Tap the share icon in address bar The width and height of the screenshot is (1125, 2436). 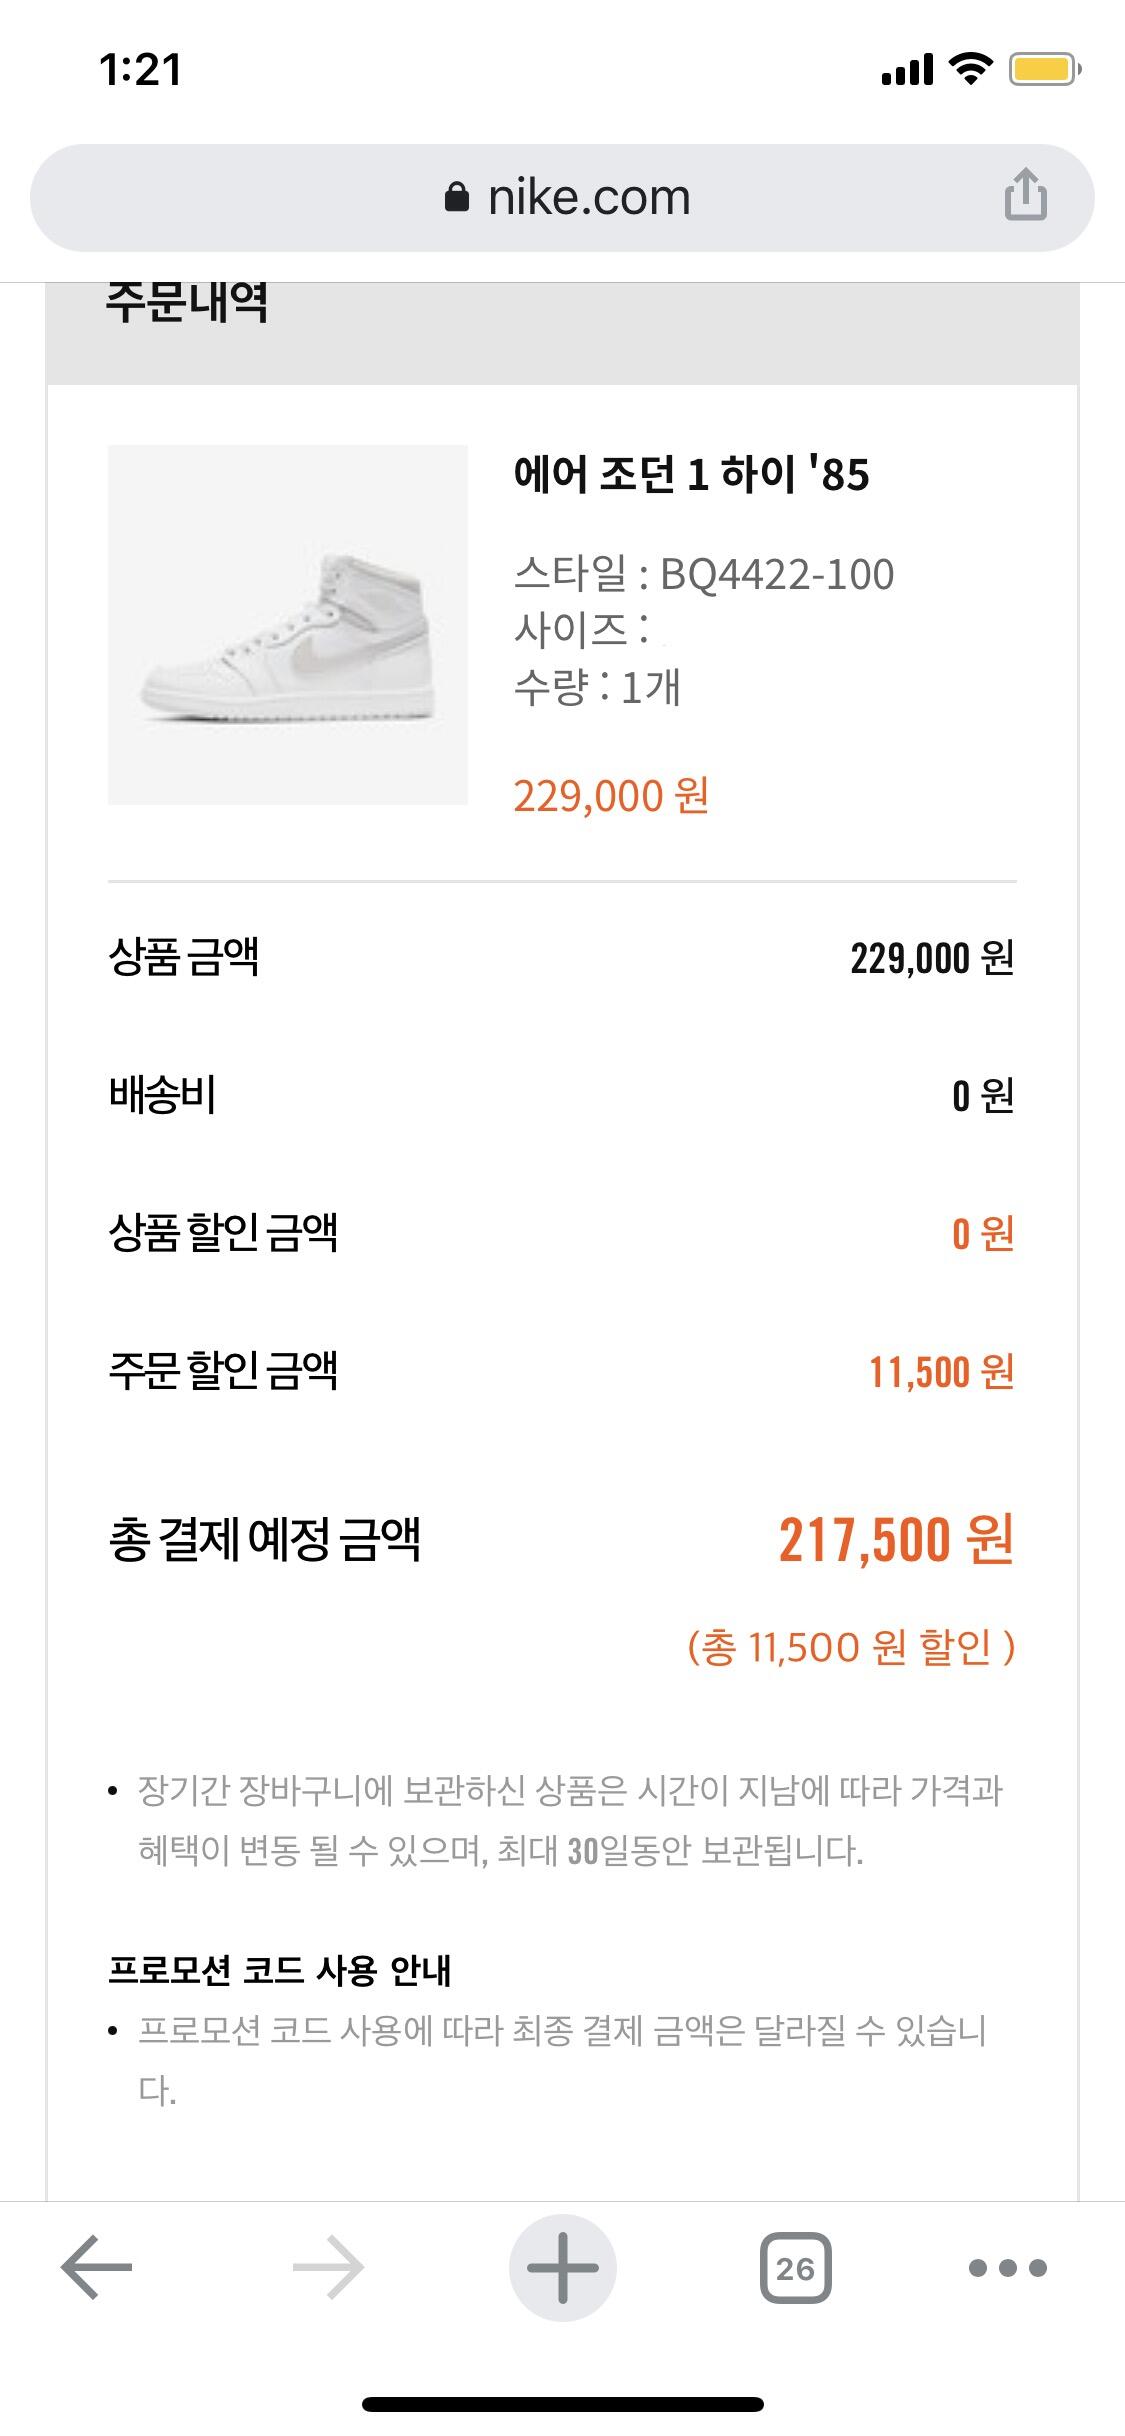[x=1025, y=194]
